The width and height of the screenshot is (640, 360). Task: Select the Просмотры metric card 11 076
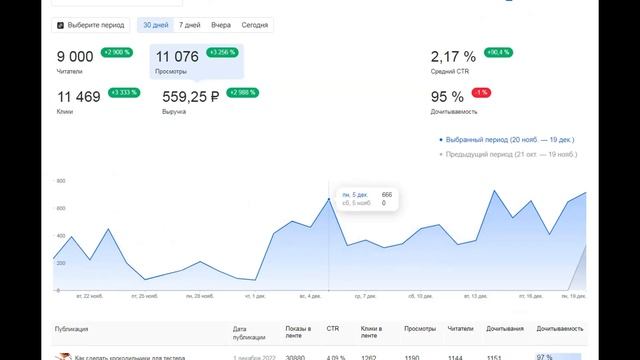pyautogui.click(x=197, y=61)
